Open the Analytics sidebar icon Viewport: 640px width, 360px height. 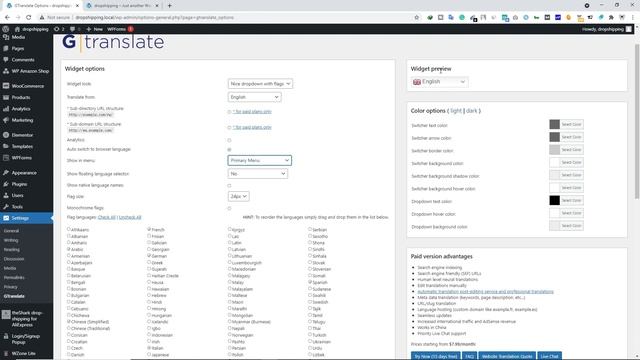click(x=6, y=109)
